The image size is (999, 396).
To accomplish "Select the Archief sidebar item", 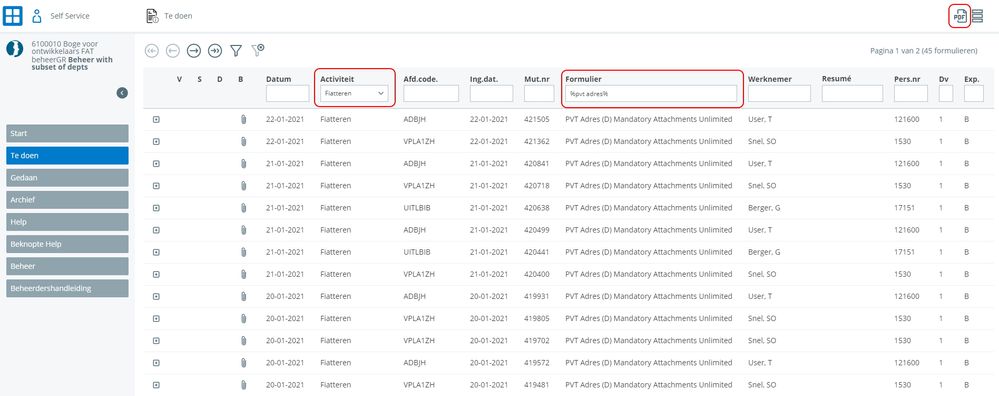I will 68,200.
